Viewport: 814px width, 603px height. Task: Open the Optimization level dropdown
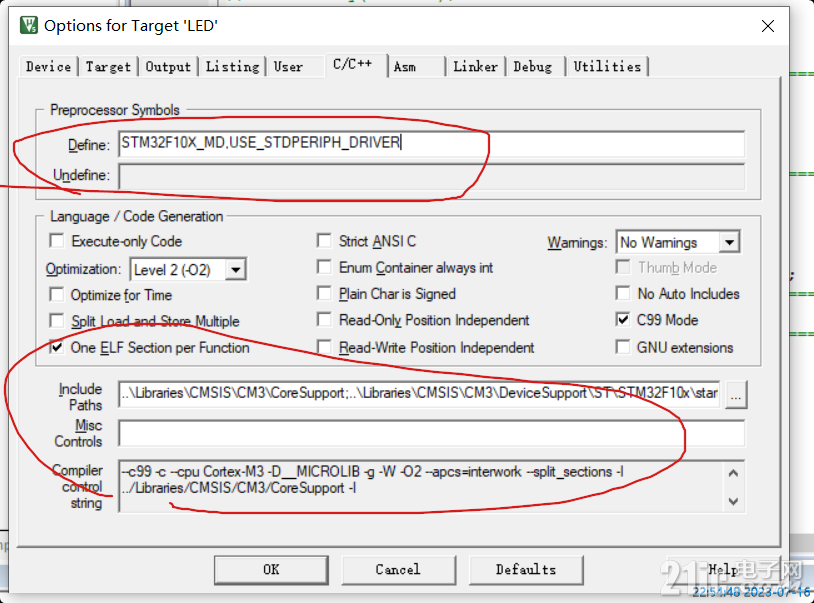[235, 270]
